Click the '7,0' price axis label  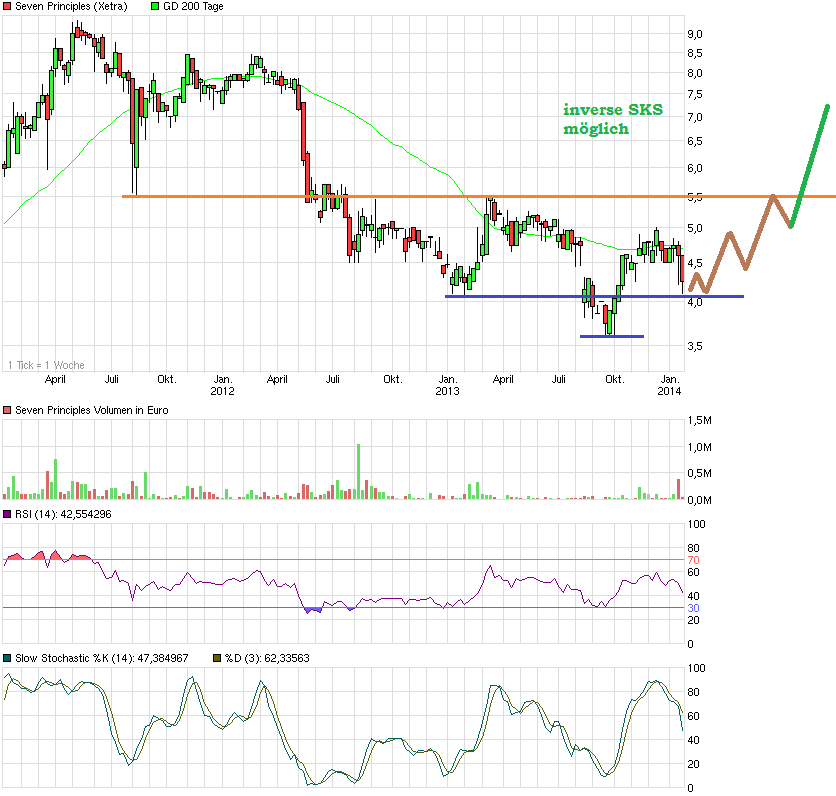[x=695, y=117]
